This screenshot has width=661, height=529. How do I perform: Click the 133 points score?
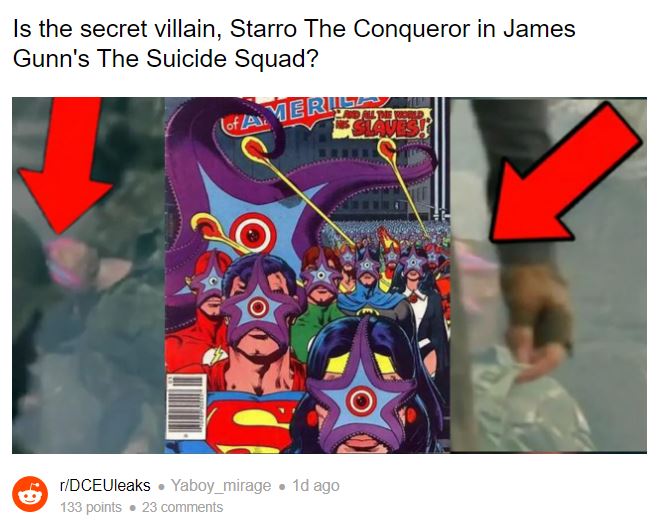tap(91, 507)
